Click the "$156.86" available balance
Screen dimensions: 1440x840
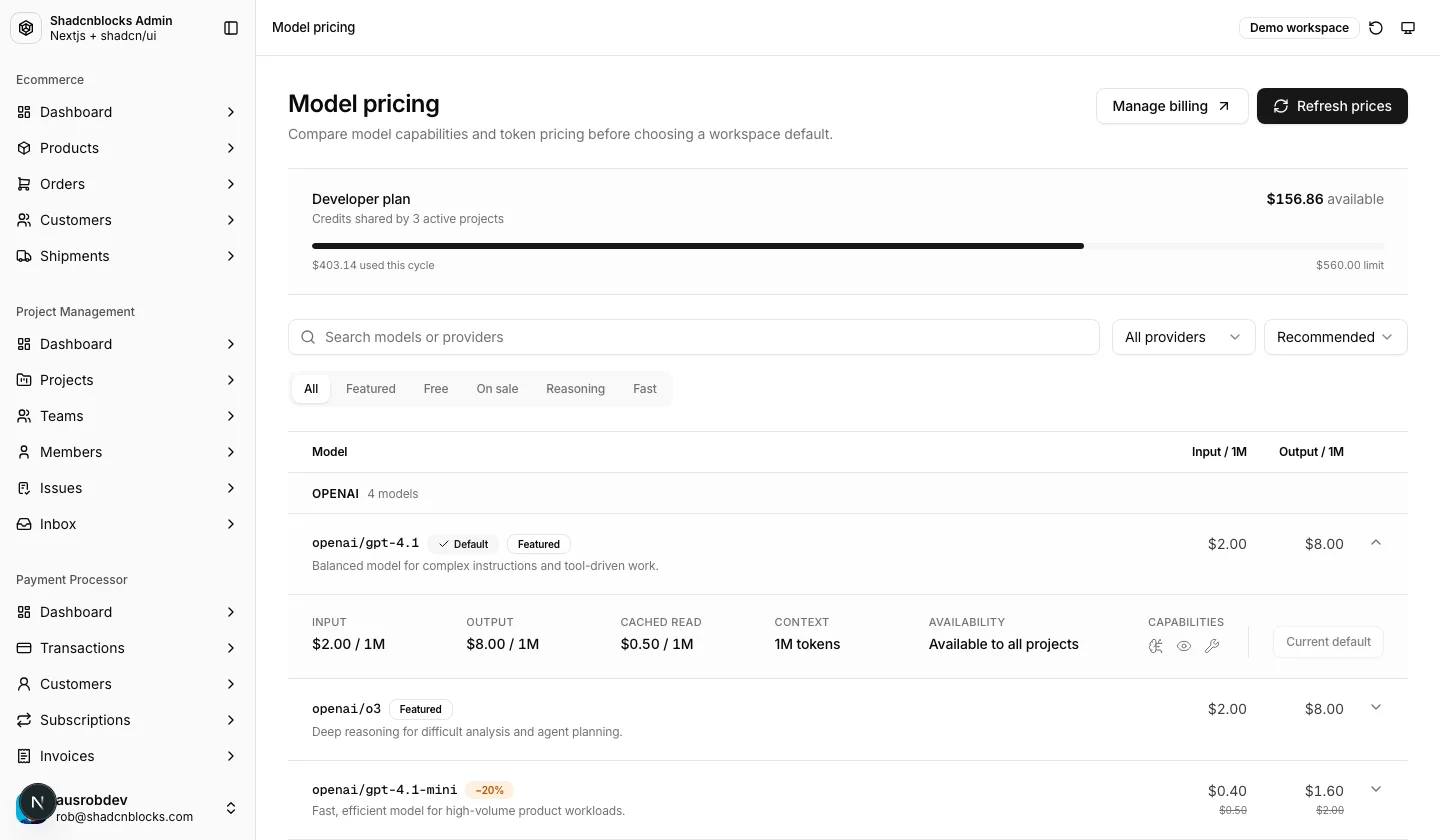(x=1295, y=199)
